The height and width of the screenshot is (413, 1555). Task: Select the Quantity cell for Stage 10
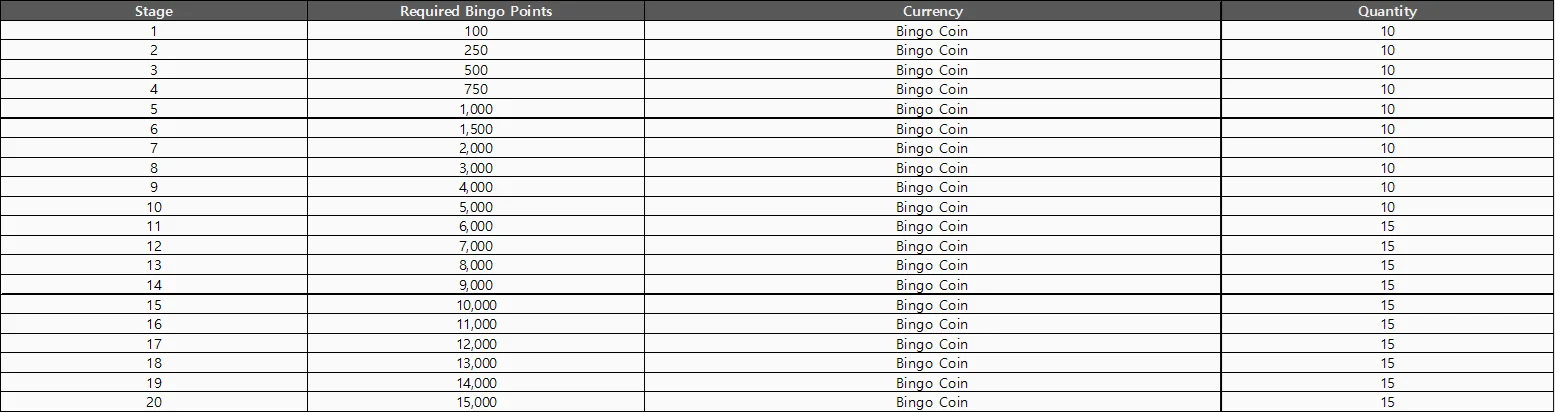coord(1387,207)
